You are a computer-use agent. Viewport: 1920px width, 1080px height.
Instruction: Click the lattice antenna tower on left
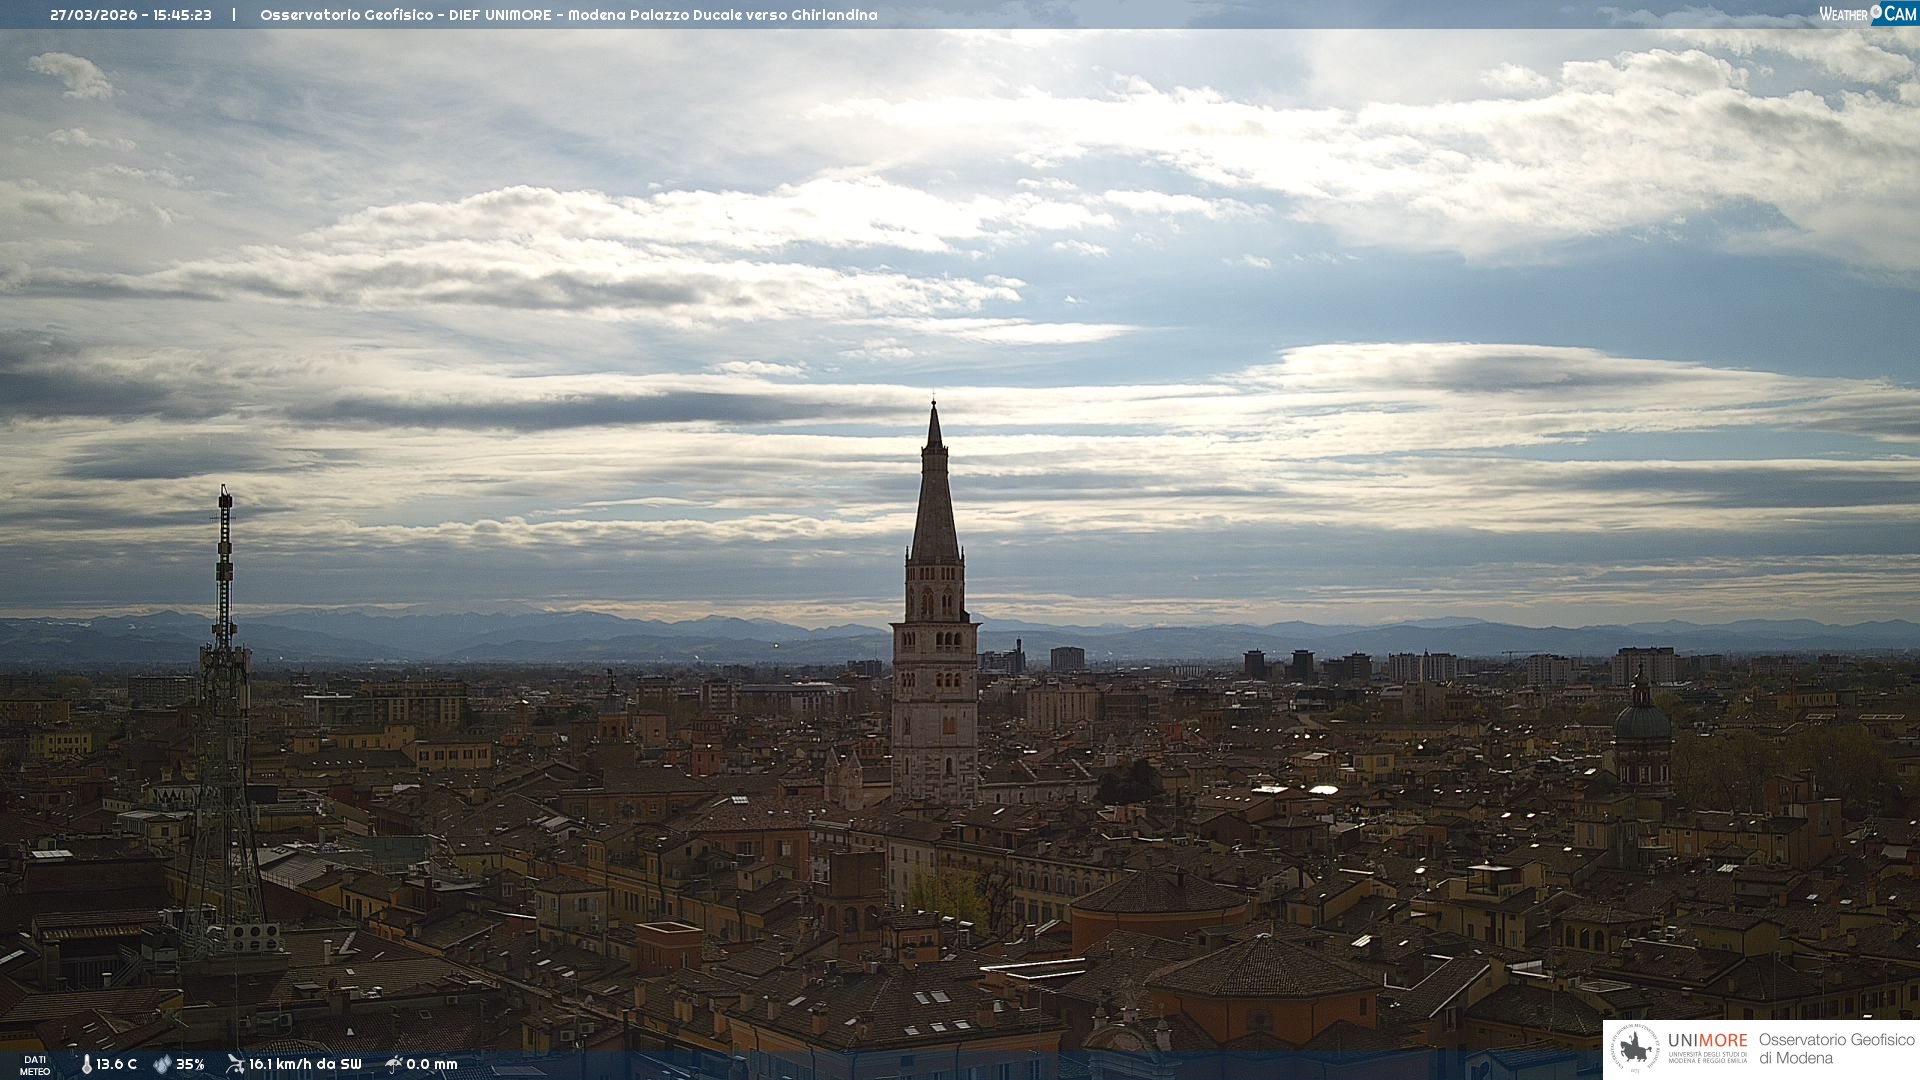tap(224, 720)
